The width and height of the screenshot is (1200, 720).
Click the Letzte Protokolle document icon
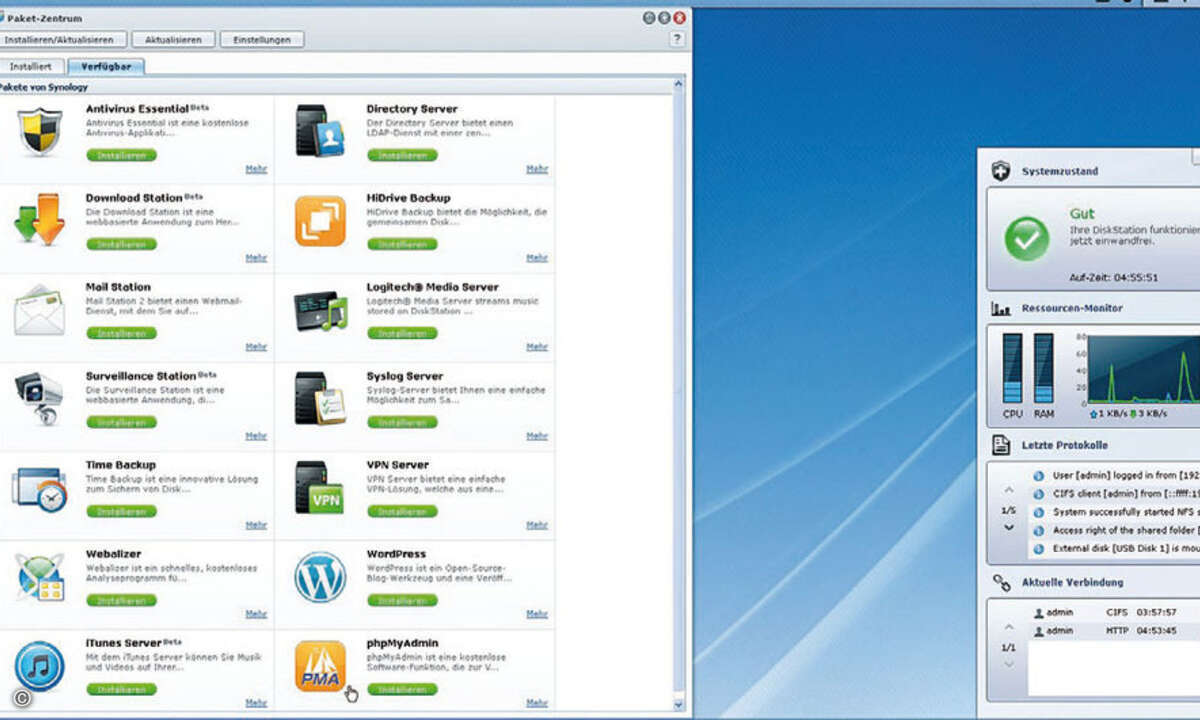click(x=1001, y=445)
